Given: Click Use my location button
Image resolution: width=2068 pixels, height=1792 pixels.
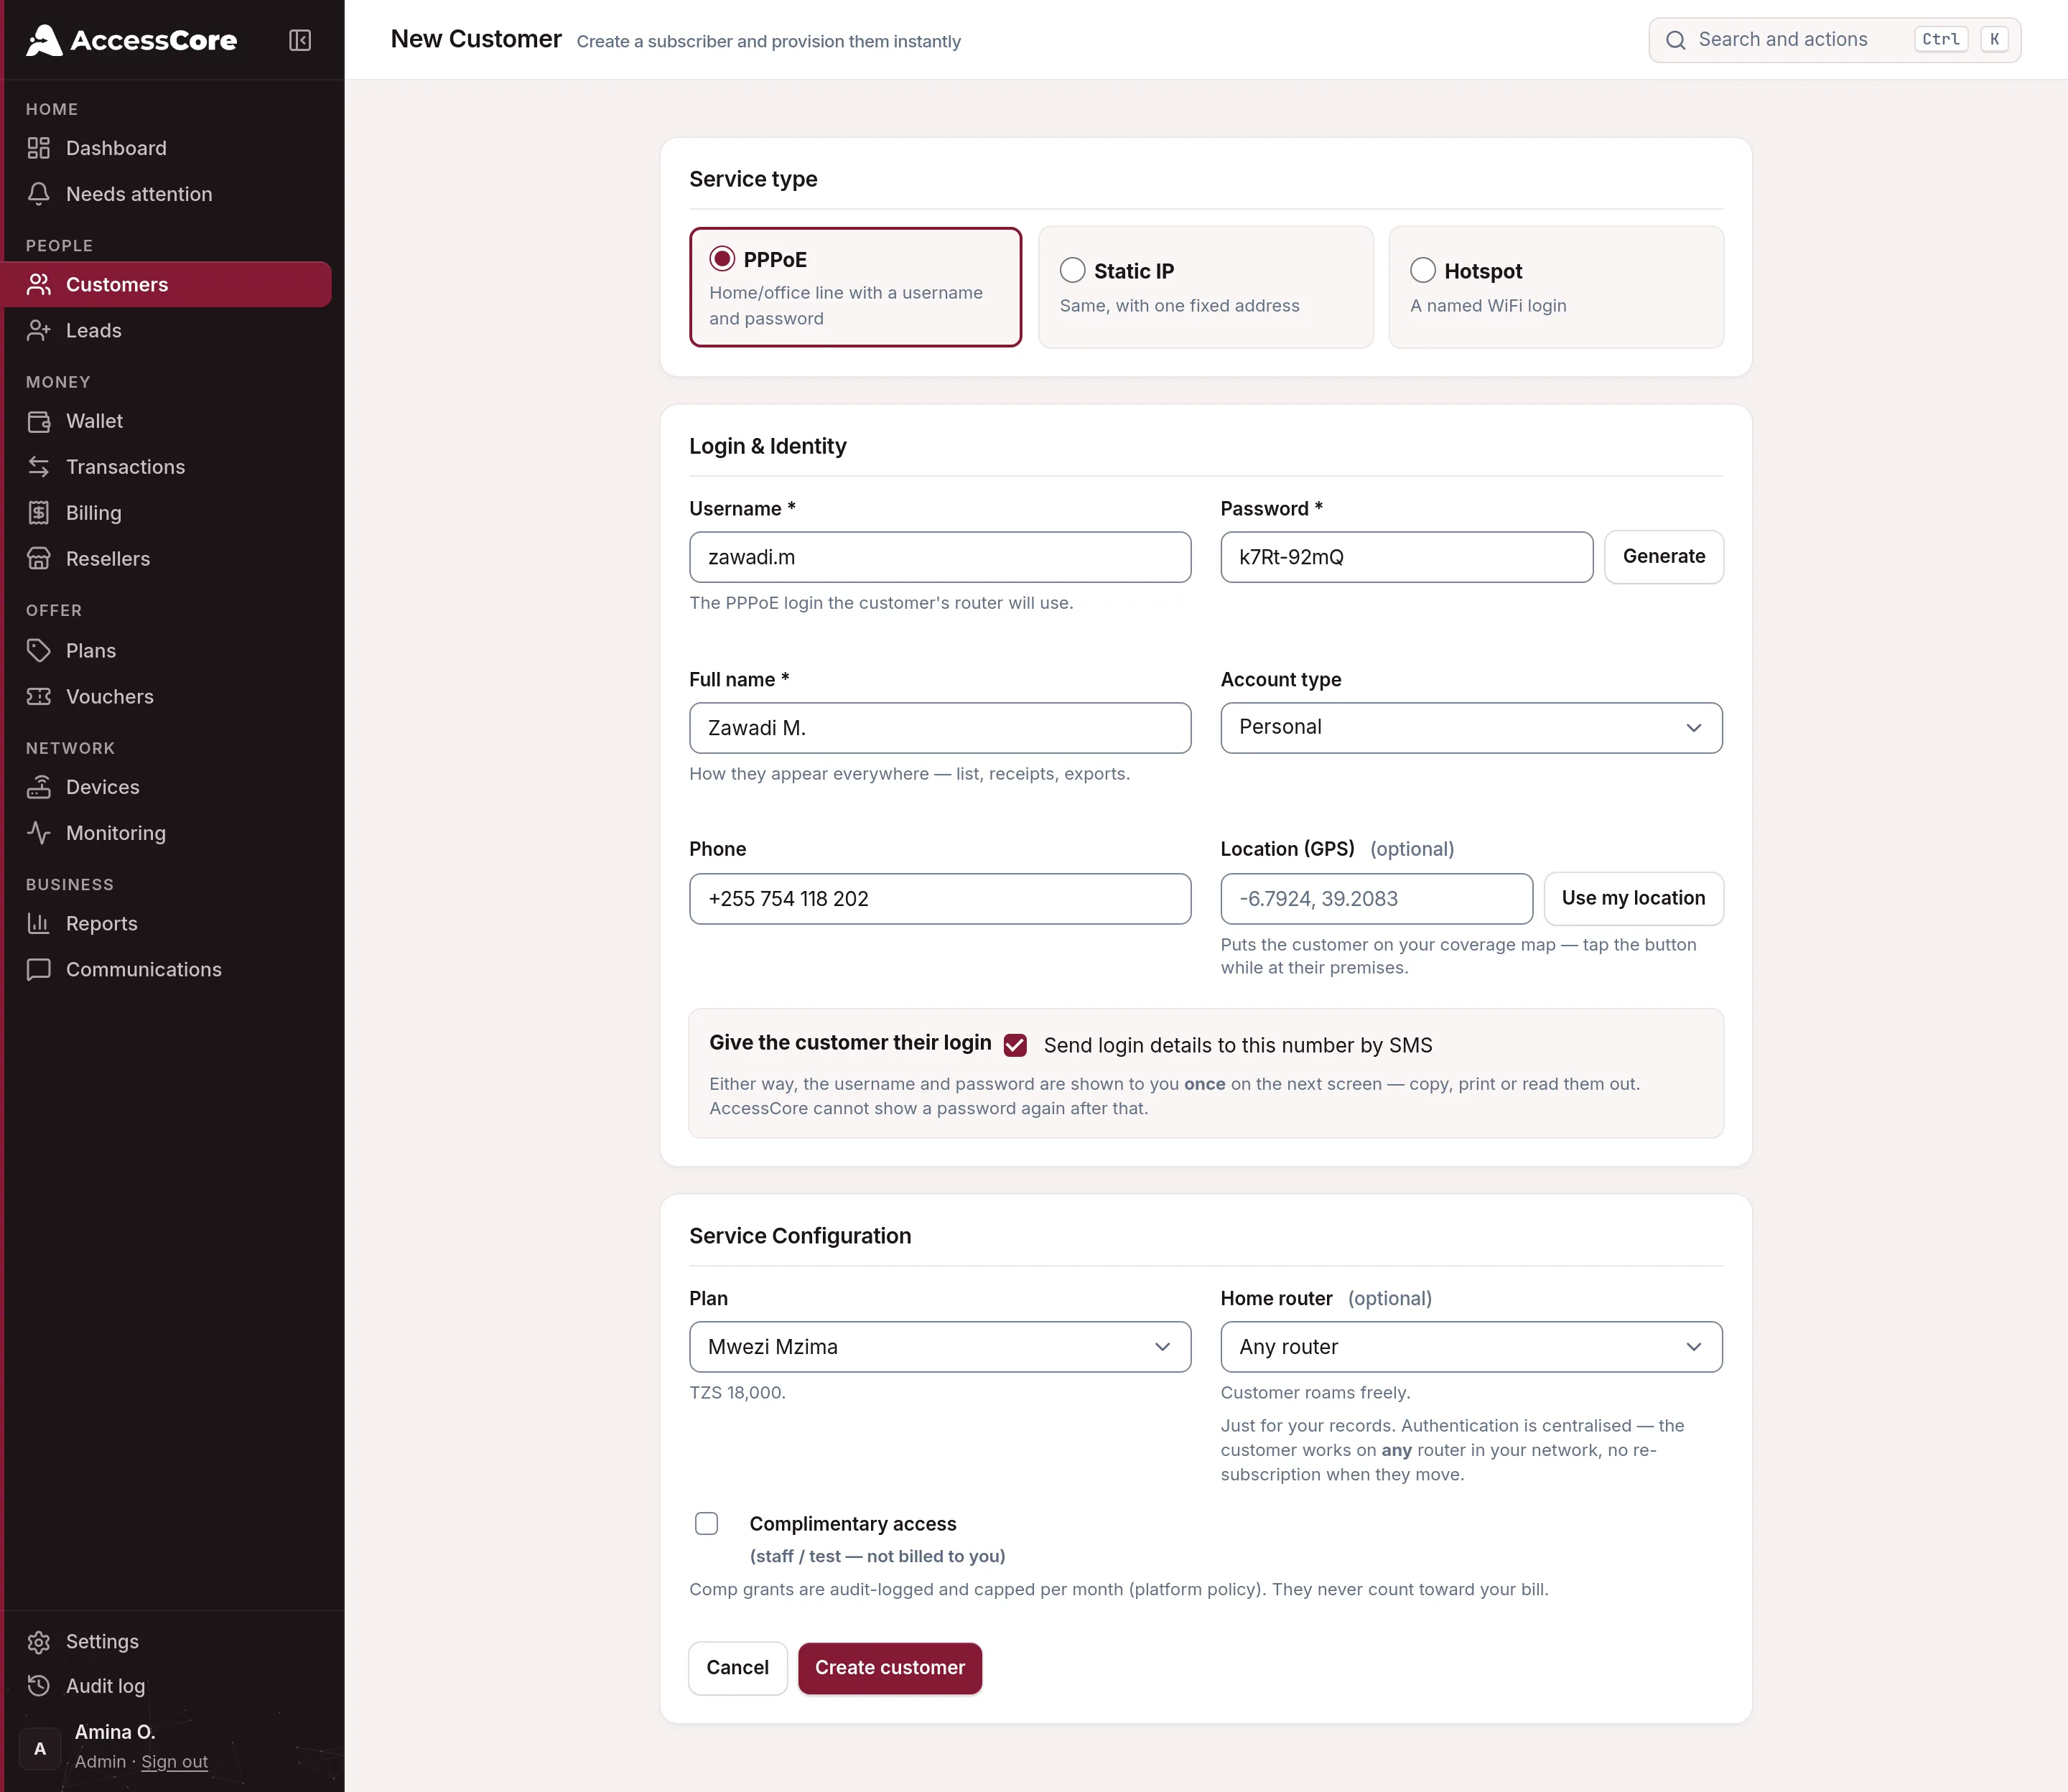Looking at the screenshot, I should 1633,898.
